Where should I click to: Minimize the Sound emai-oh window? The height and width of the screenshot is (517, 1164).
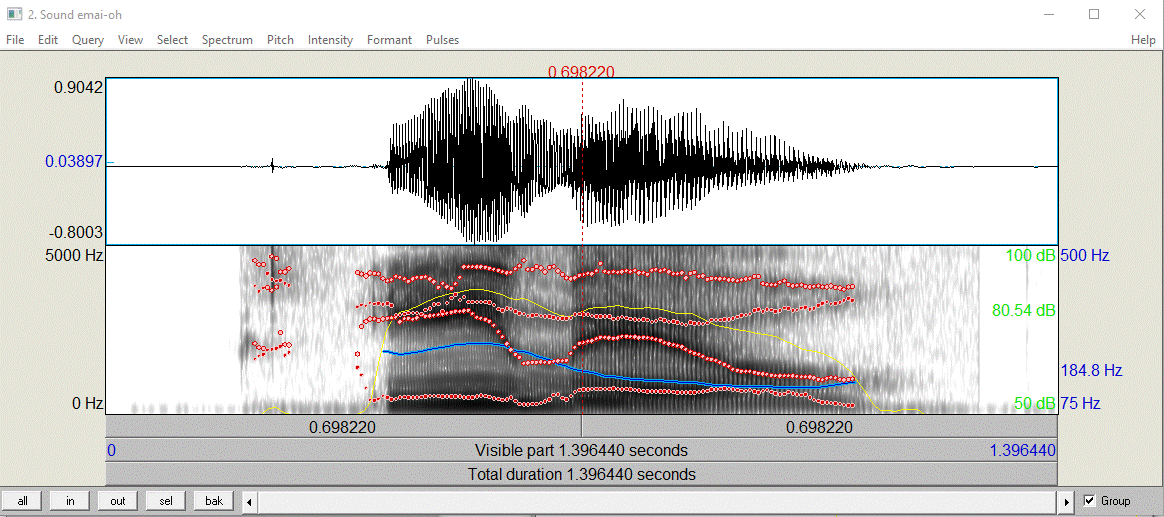(1048, 14)
